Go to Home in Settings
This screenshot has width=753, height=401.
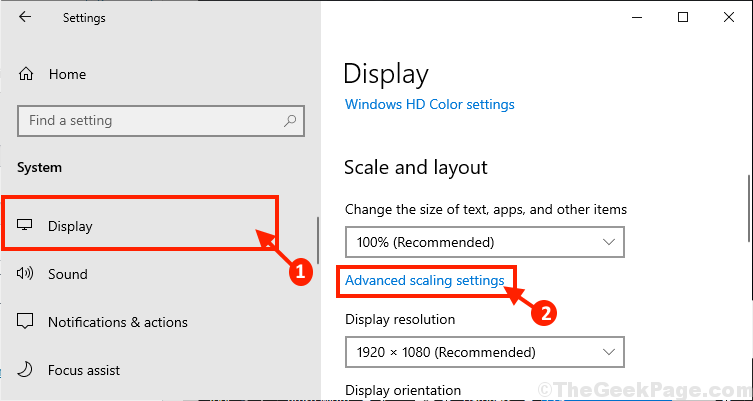coord(67,74)
